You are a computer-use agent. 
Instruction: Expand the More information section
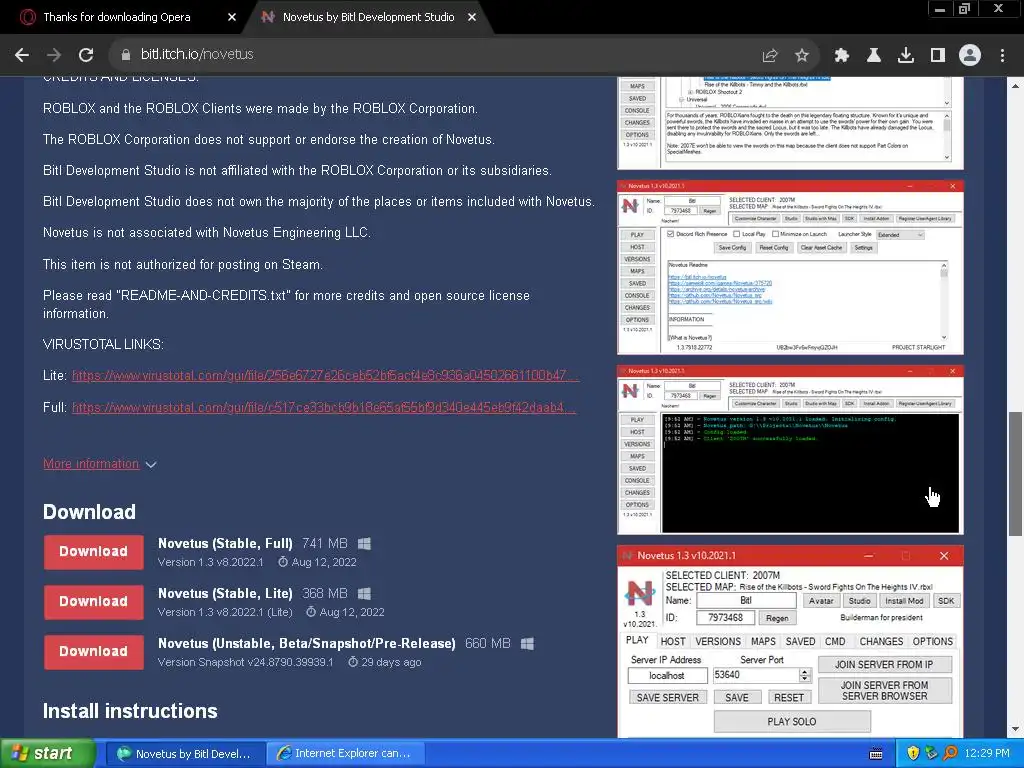pyautogui.click(x=99, y=464)
